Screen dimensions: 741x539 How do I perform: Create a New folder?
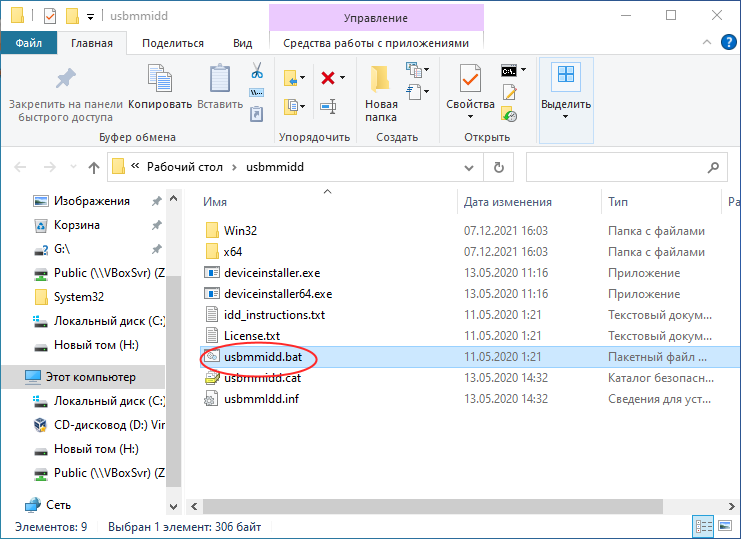pyautogui.click(x=381, y=93)
